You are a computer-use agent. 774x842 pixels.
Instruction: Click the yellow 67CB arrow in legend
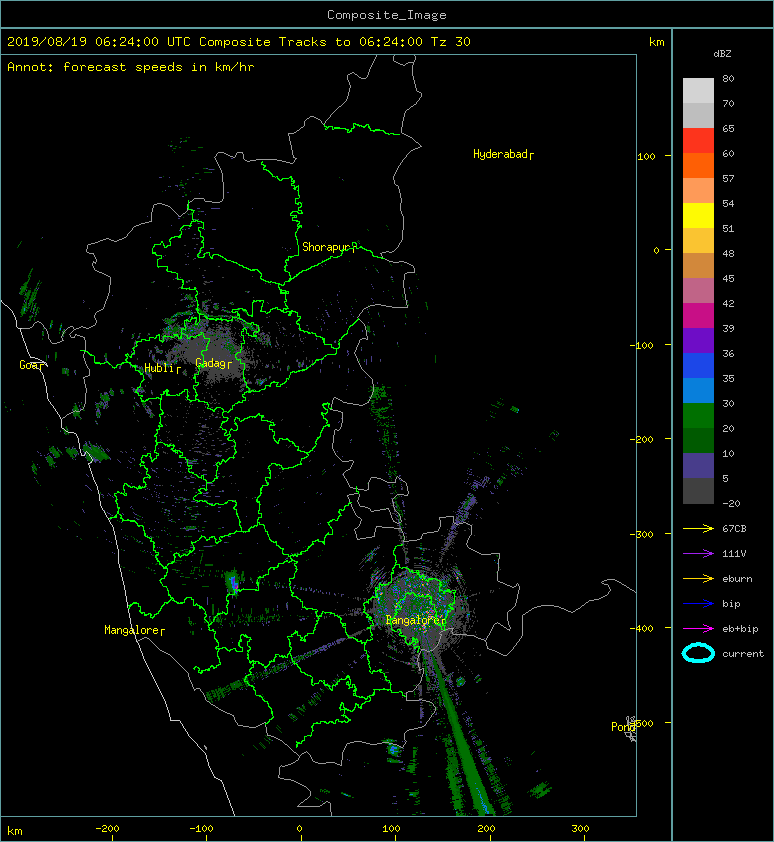(698, 528)
